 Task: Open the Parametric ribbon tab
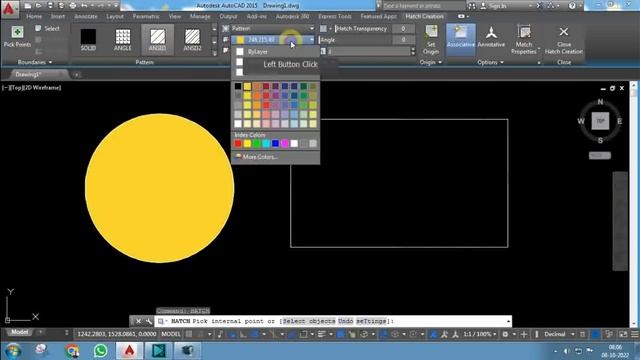(146, 16)
